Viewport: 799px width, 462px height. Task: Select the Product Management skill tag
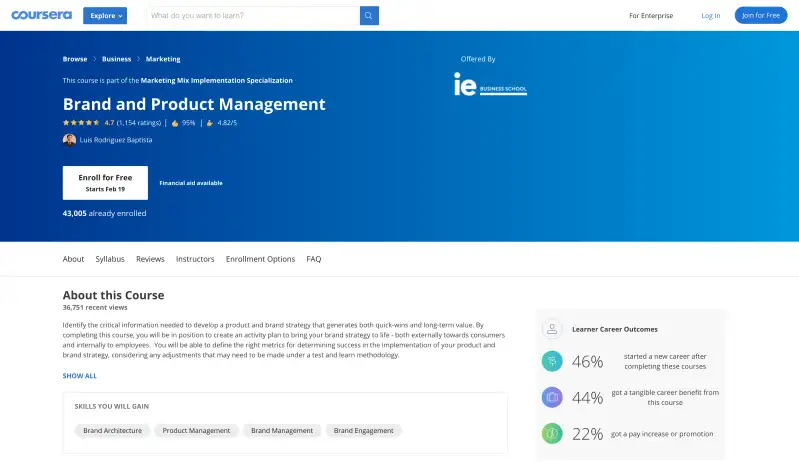[196, 430]
